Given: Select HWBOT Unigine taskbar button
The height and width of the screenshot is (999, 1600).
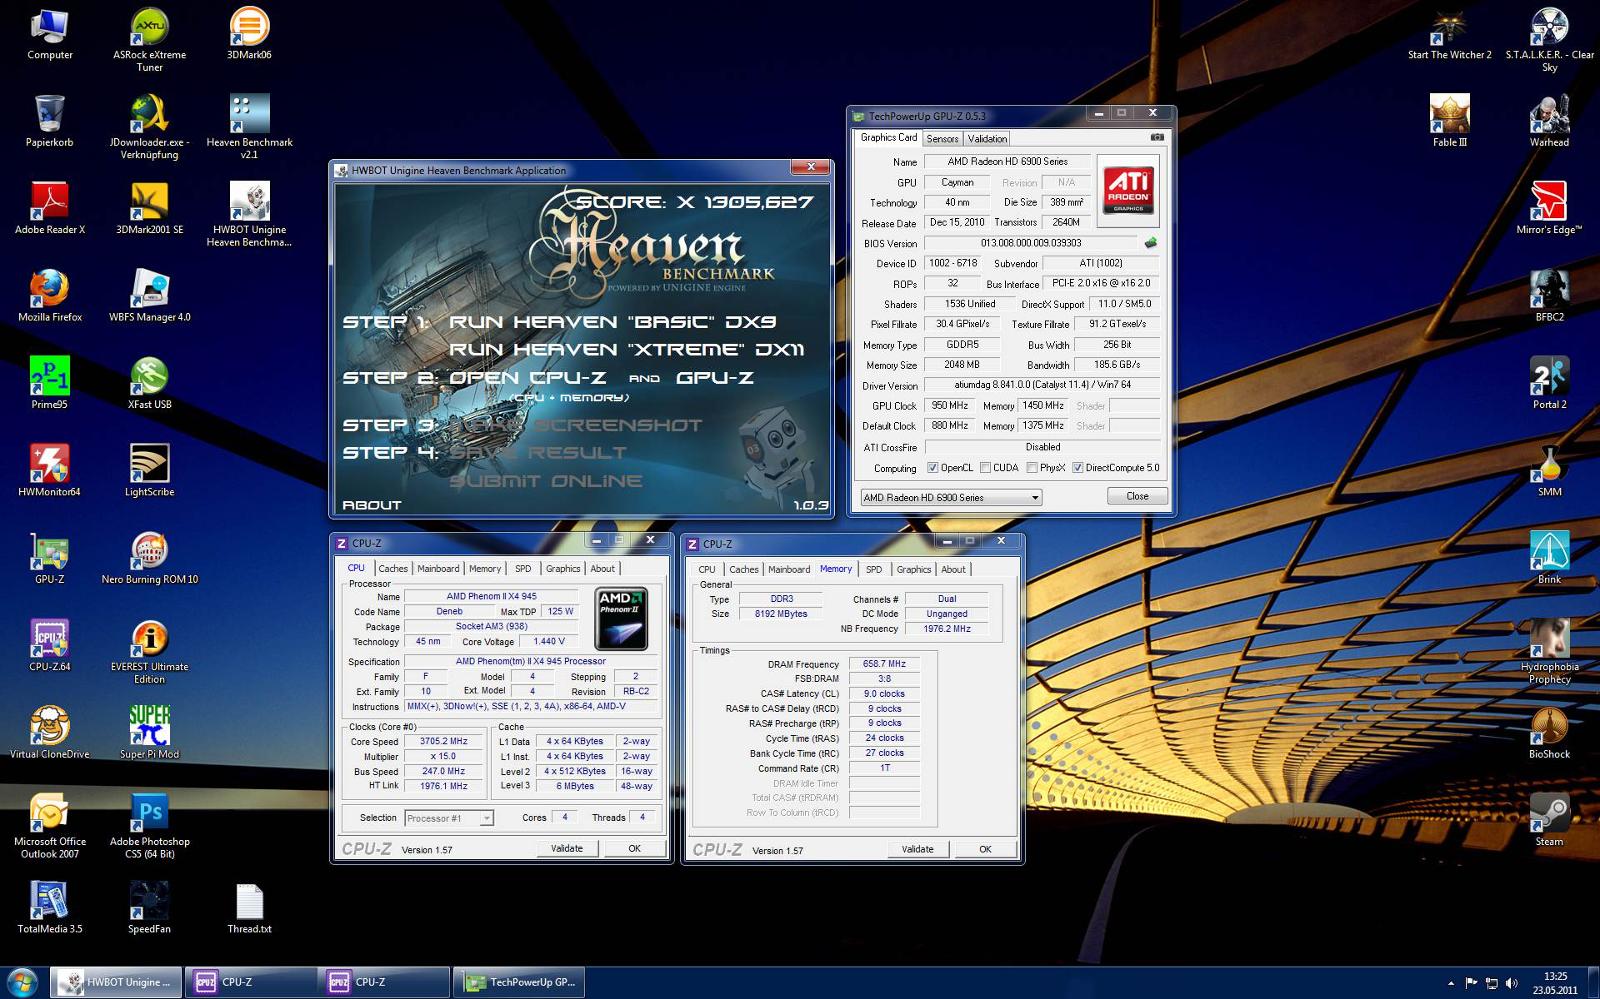Looking at the screenshot, I should point(117,982).
